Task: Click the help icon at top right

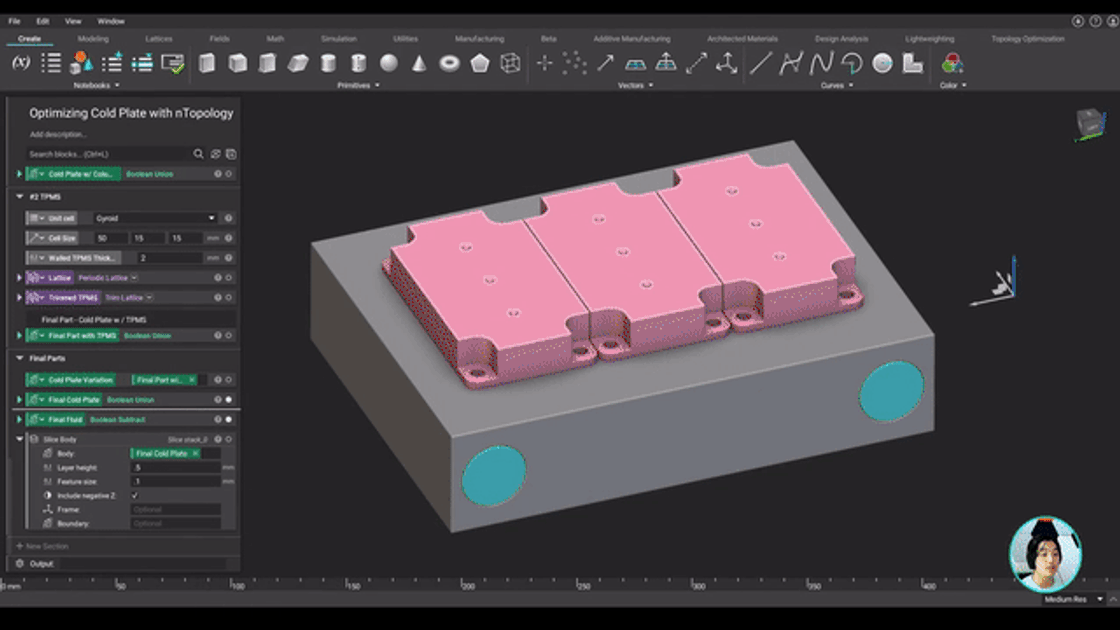Action: click(1095, 21)
